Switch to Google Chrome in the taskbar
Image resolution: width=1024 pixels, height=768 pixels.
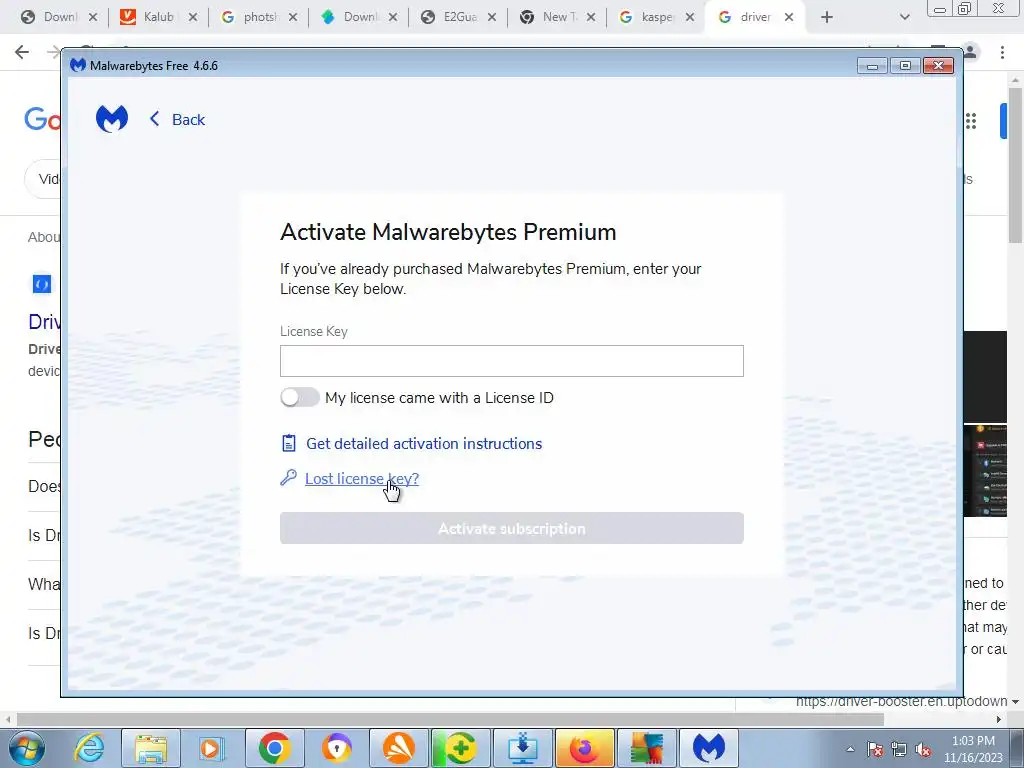pos(274,748)
